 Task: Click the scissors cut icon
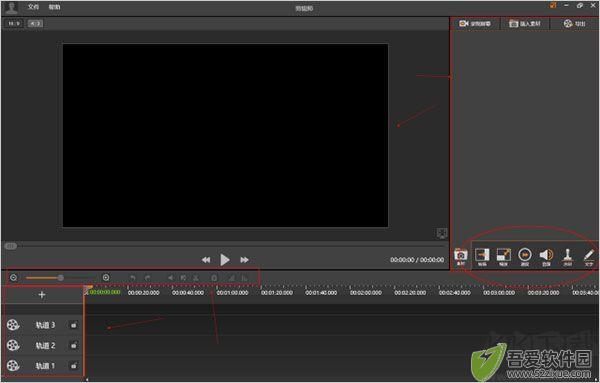point(196,278)
